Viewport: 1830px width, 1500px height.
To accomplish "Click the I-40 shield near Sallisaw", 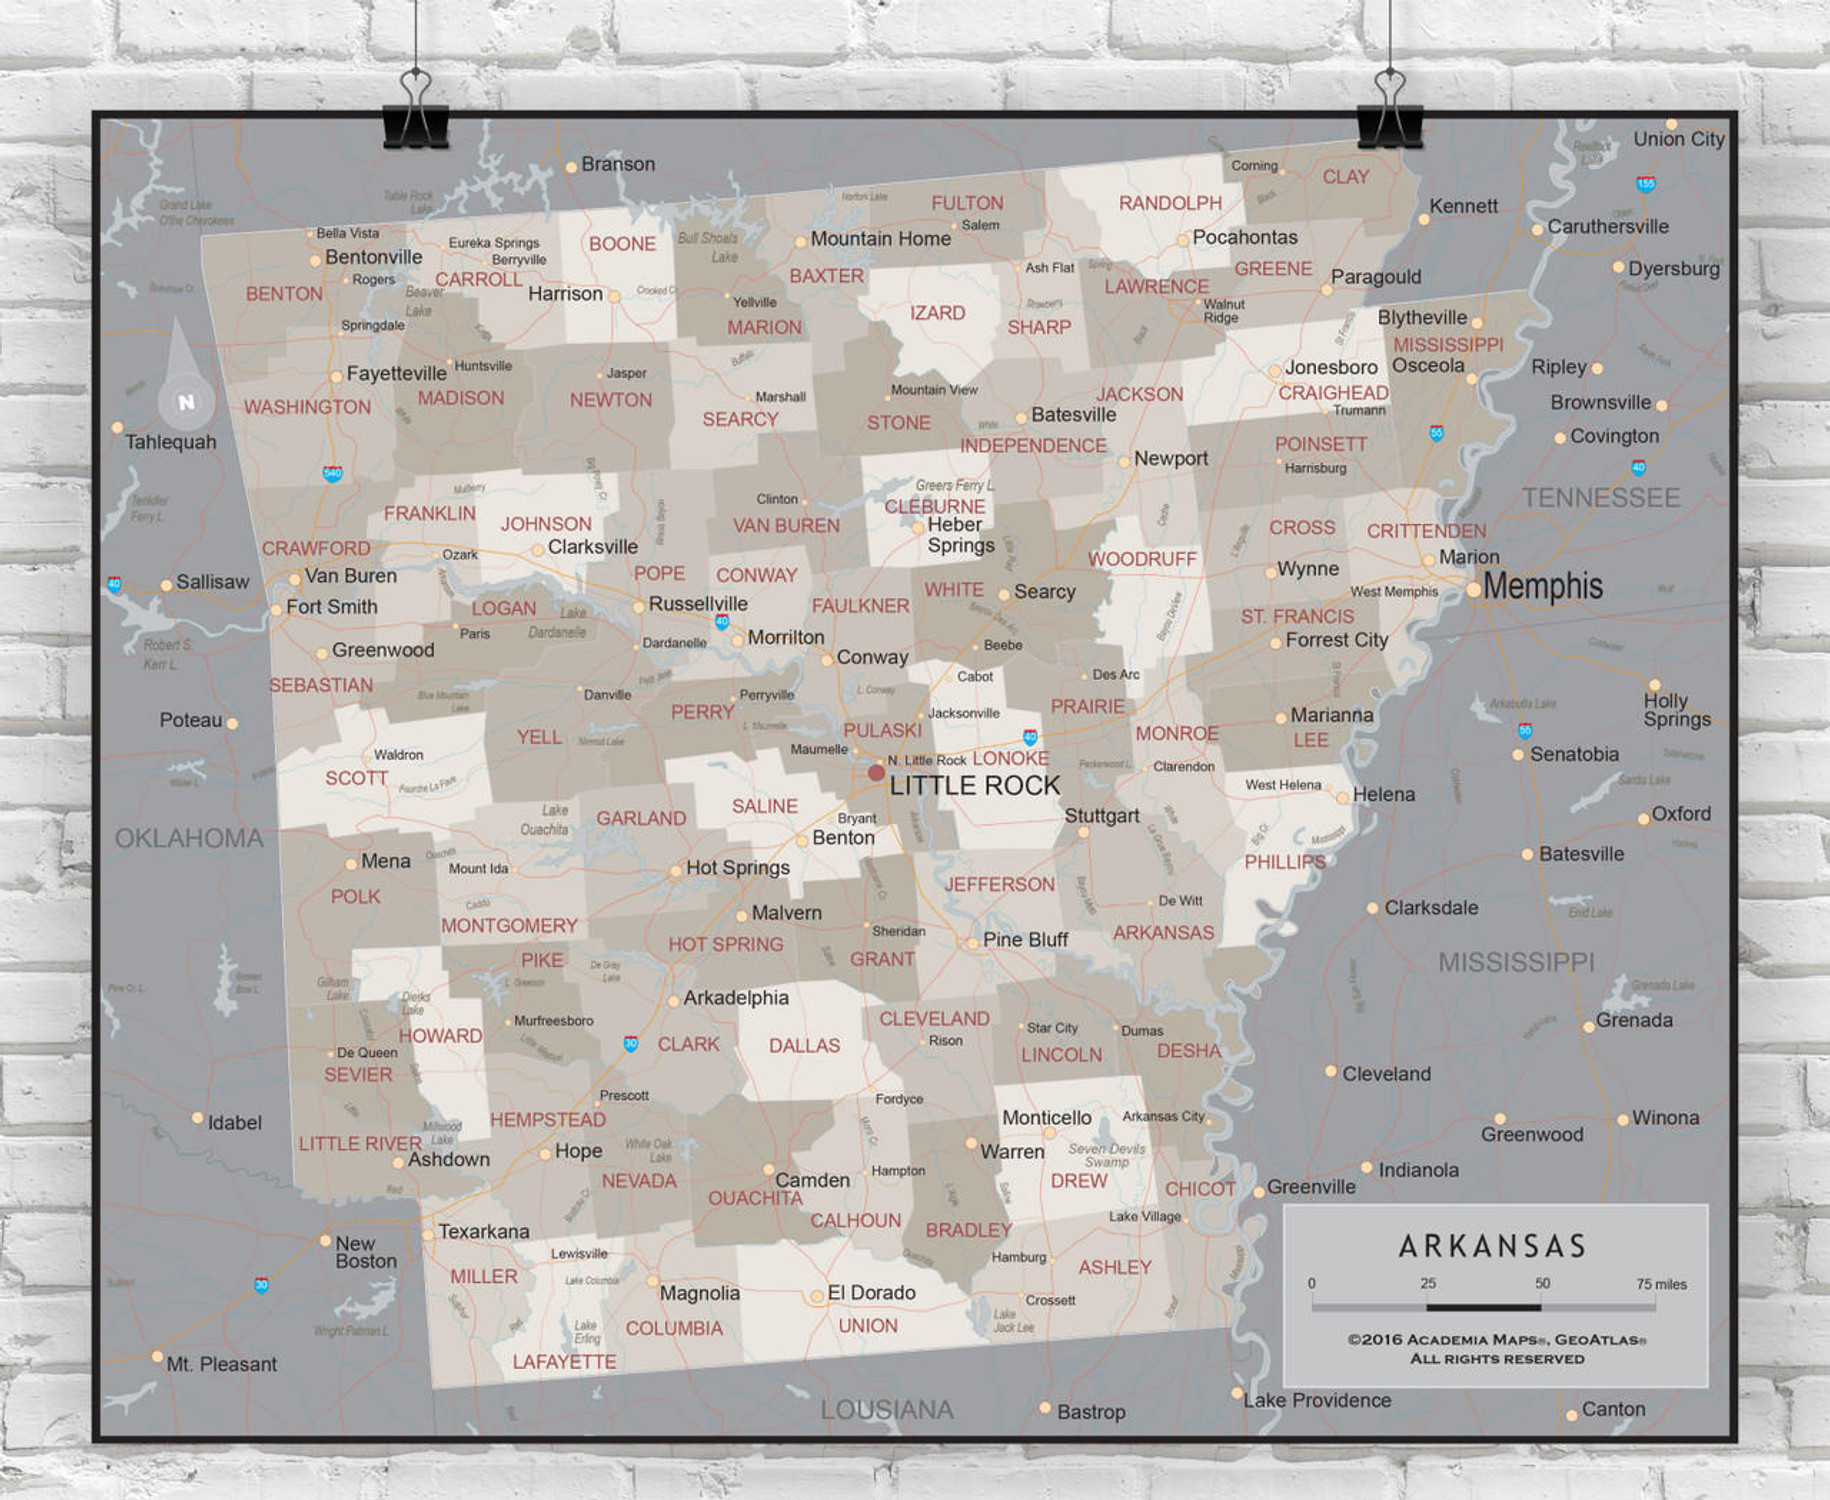I will pyautogui.click(x=115, y=585).
